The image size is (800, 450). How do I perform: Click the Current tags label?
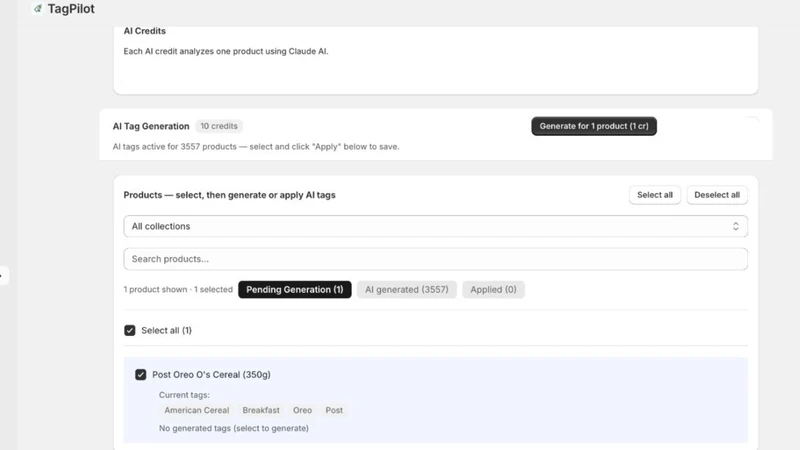click(184, 395)
